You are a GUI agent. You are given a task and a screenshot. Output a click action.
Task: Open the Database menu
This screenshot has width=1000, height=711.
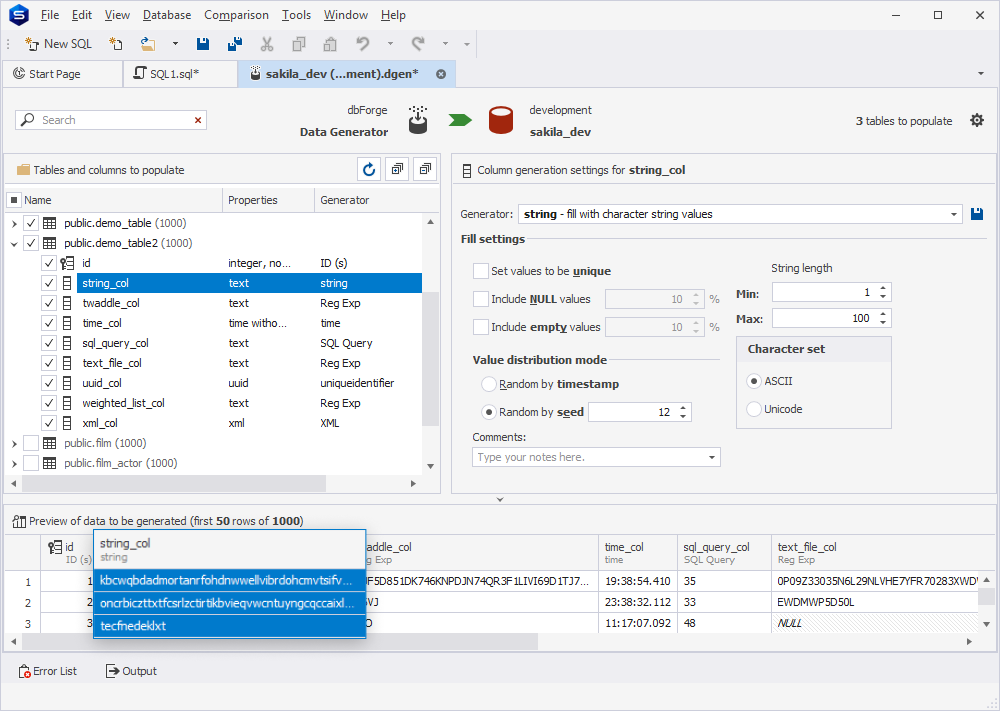(x=167, y=15)
